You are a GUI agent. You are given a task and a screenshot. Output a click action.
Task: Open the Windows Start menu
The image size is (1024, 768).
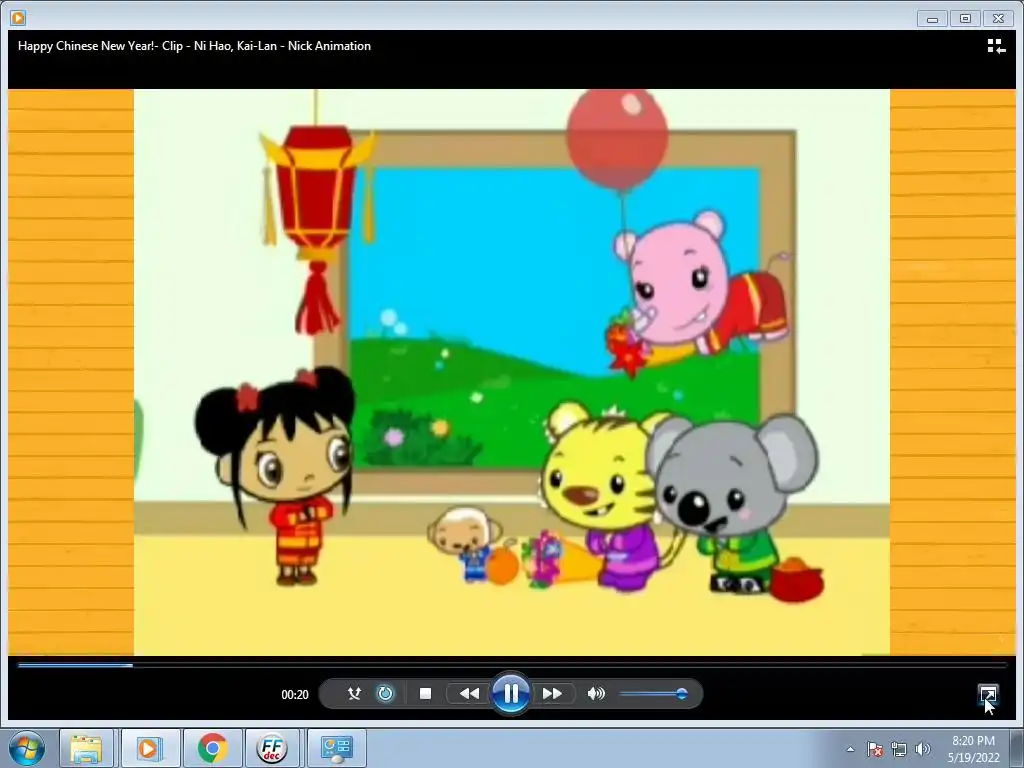click(x=27, y=748)
